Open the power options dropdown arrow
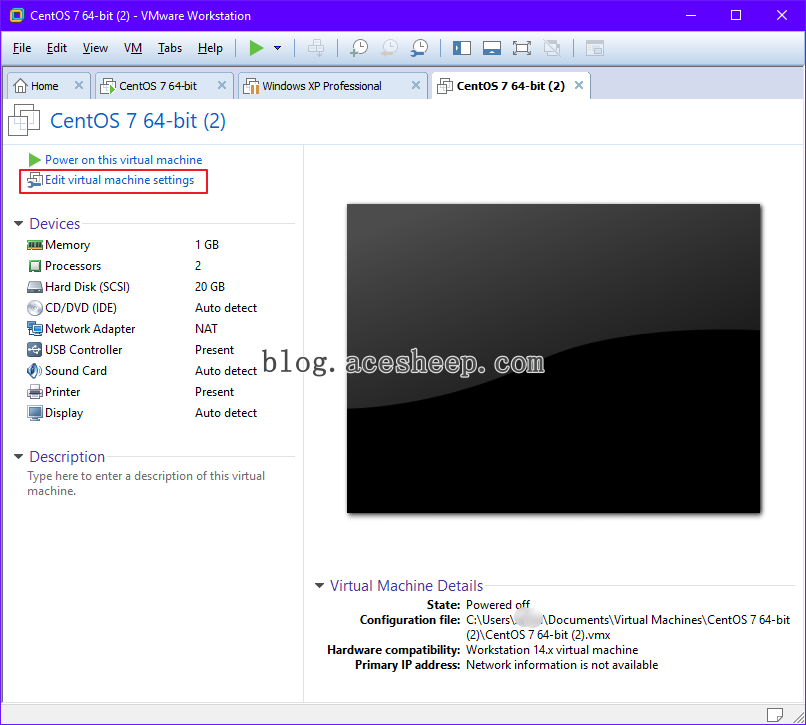 278,48
